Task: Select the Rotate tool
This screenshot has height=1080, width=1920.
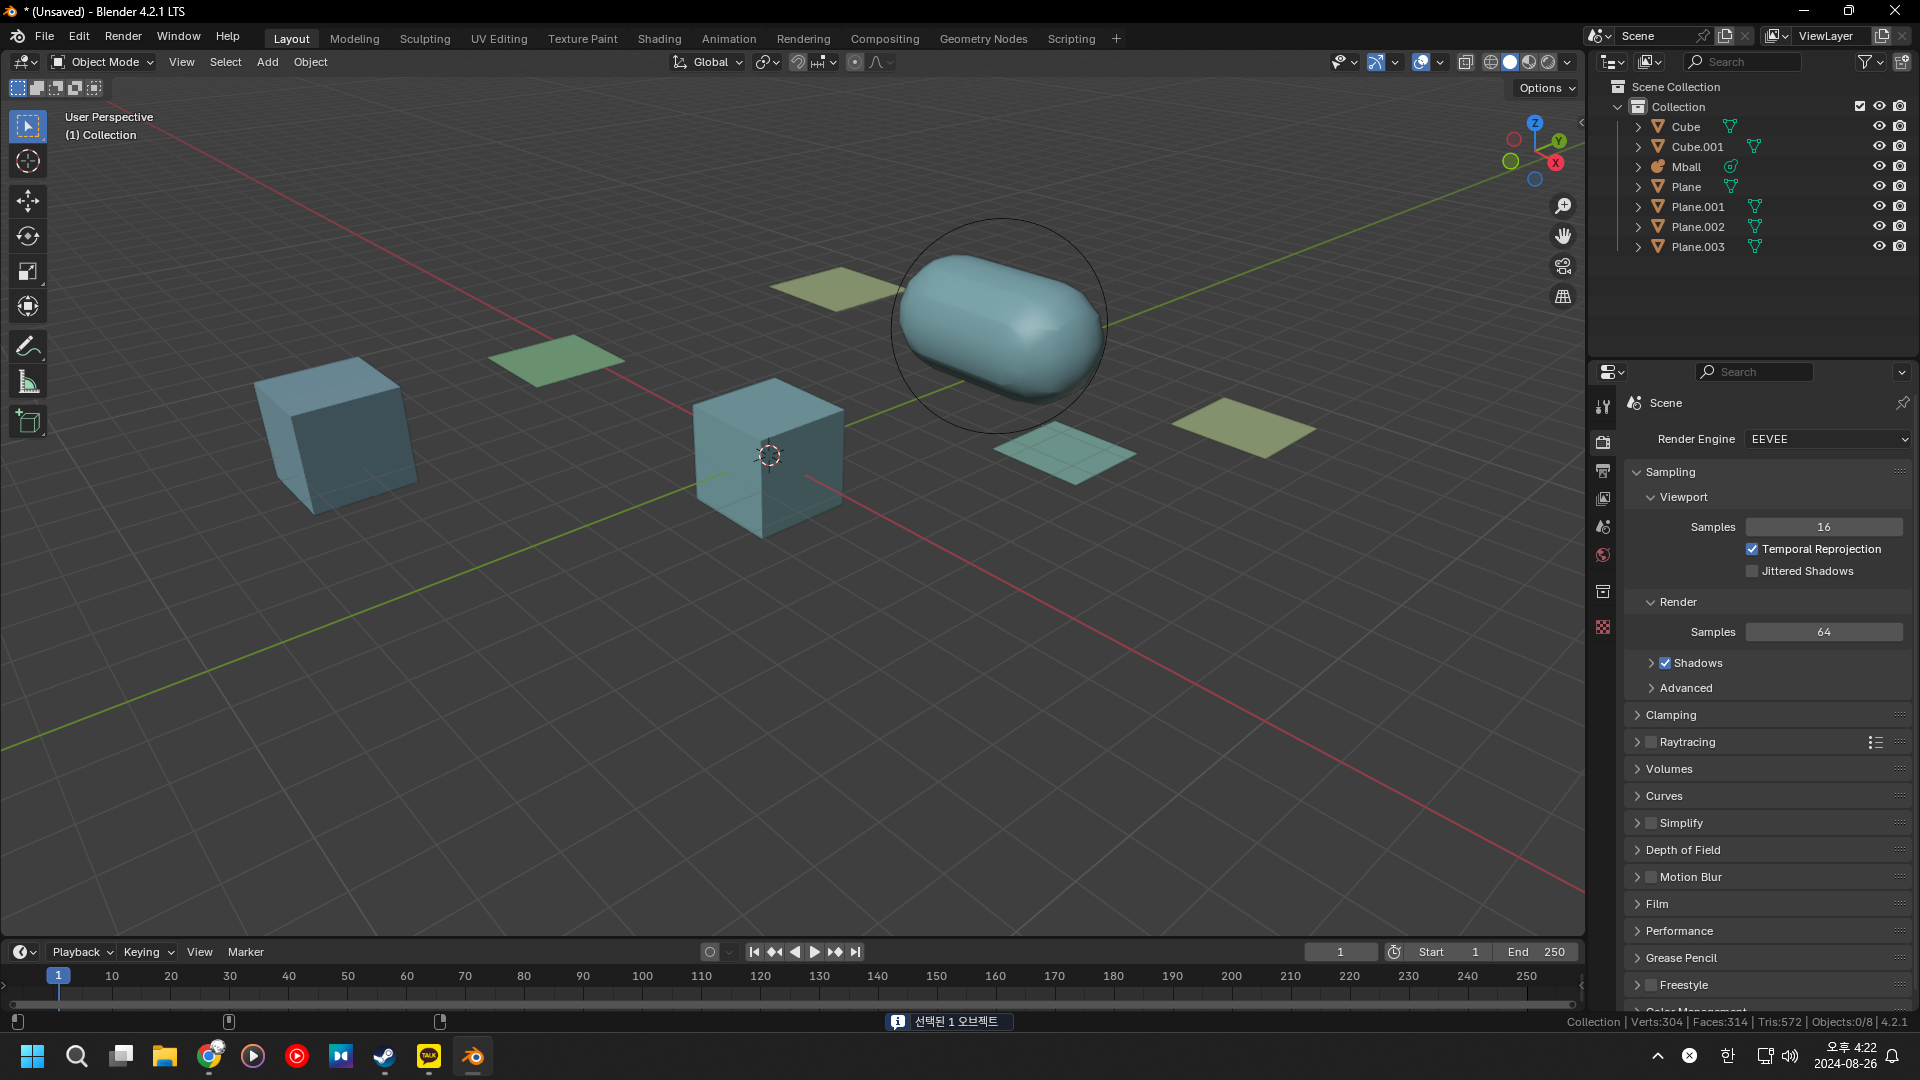Action: [x=28, y=236]
